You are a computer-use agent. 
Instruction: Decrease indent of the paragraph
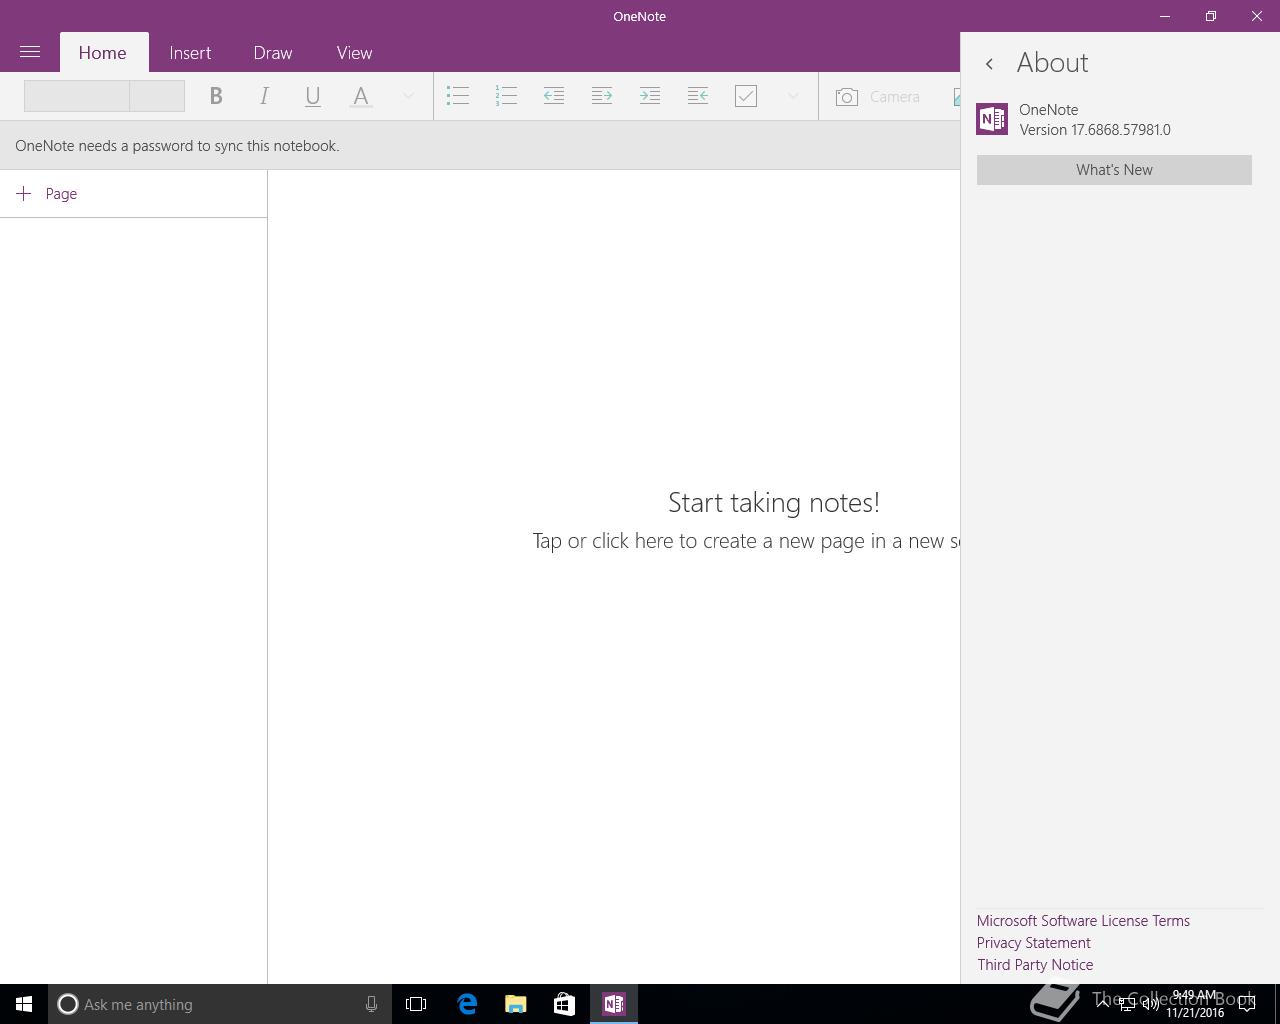554,96
